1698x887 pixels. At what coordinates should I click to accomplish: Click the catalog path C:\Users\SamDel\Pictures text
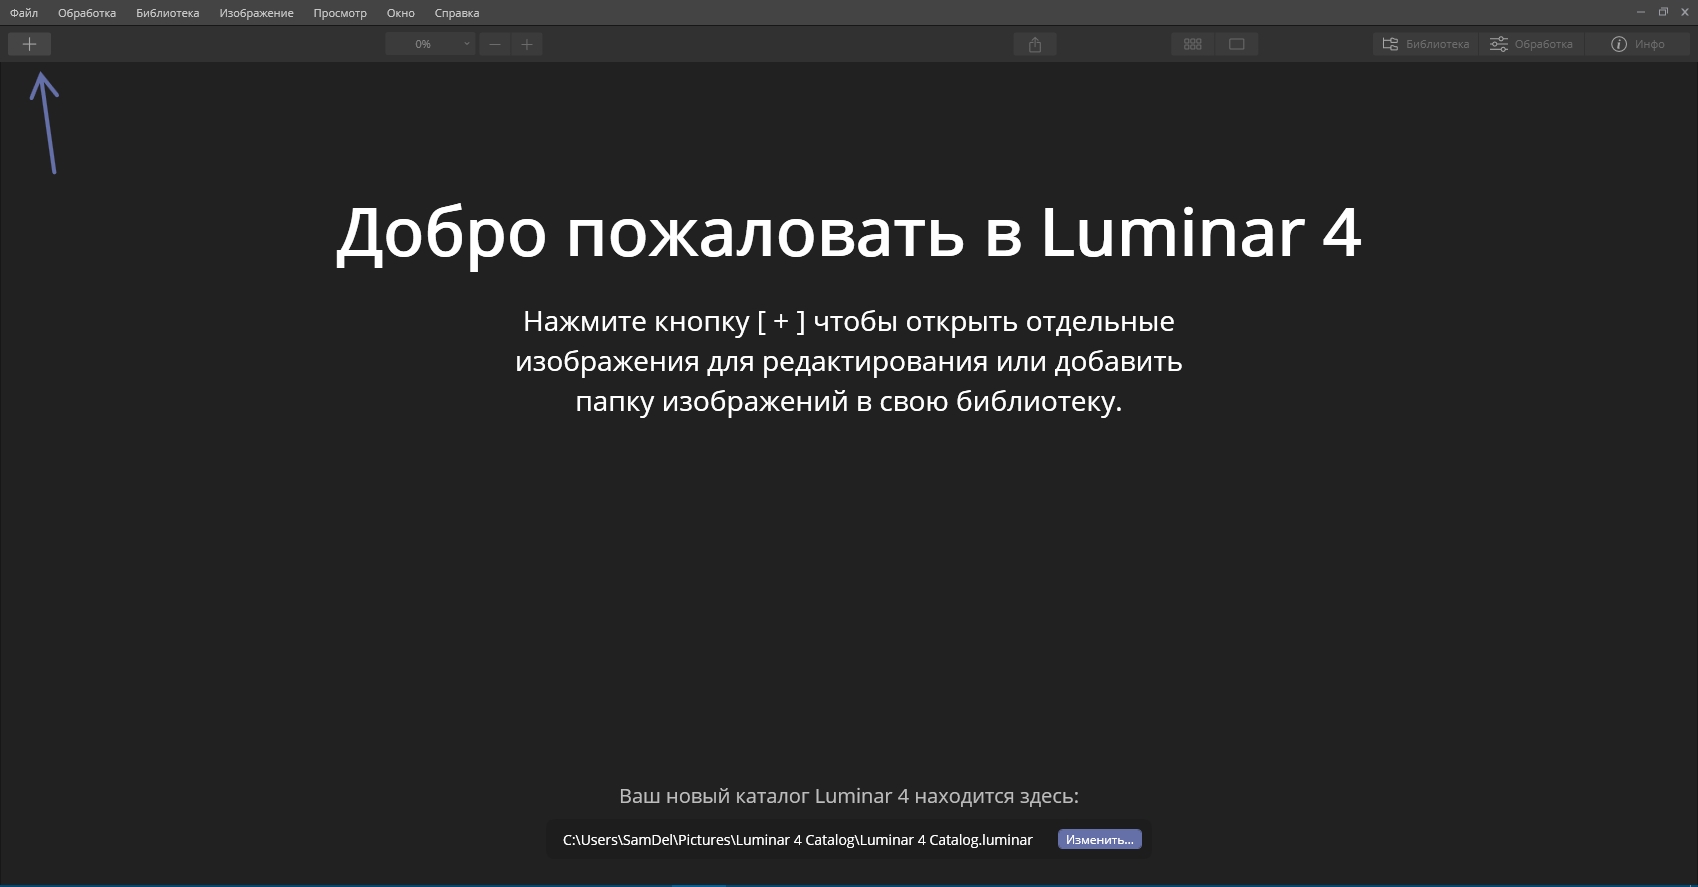click(798, 840)
